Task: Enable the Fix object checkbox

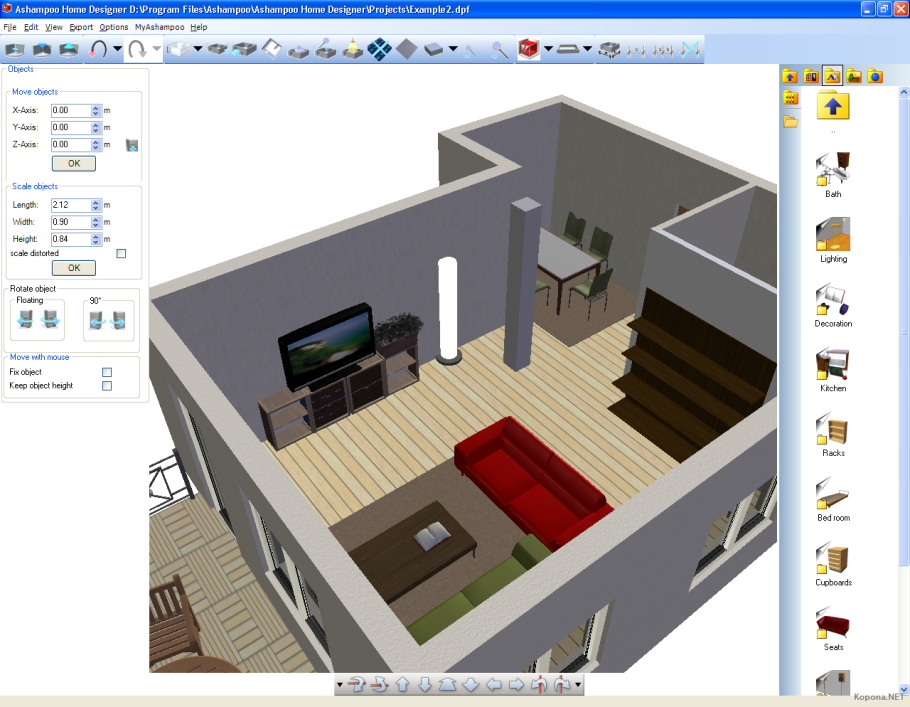Action: (x=107, y=371)
